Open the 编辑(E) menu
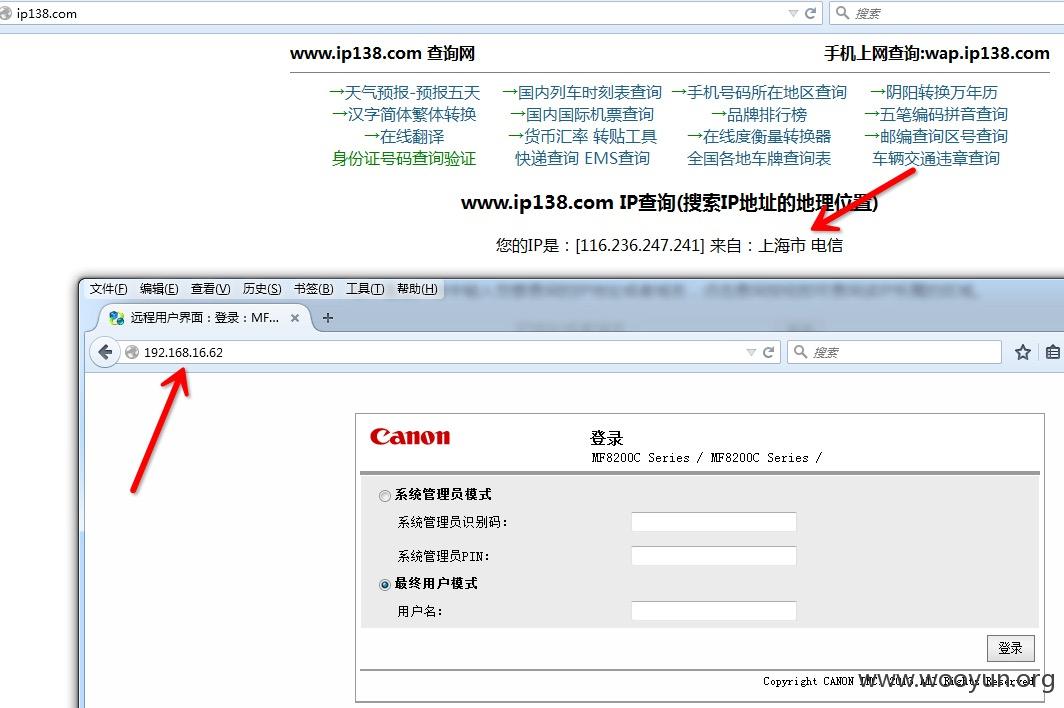The height and width of the screenshot is (708, 1064). (x=159, y=288)
